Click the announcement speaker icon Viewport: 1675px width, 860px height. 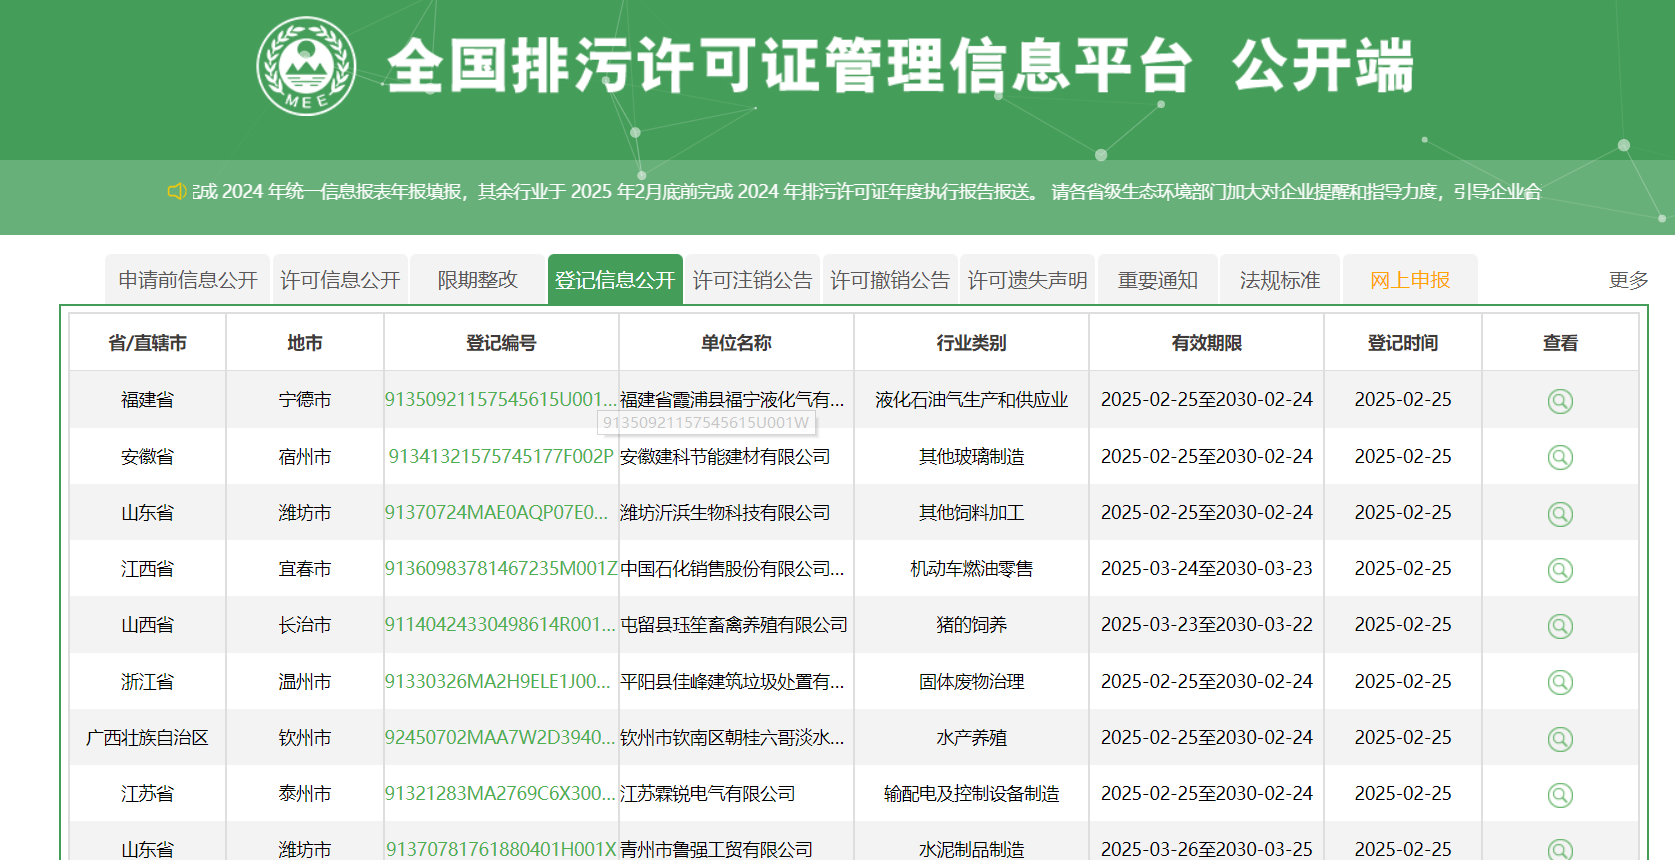[x=176, y=191]
